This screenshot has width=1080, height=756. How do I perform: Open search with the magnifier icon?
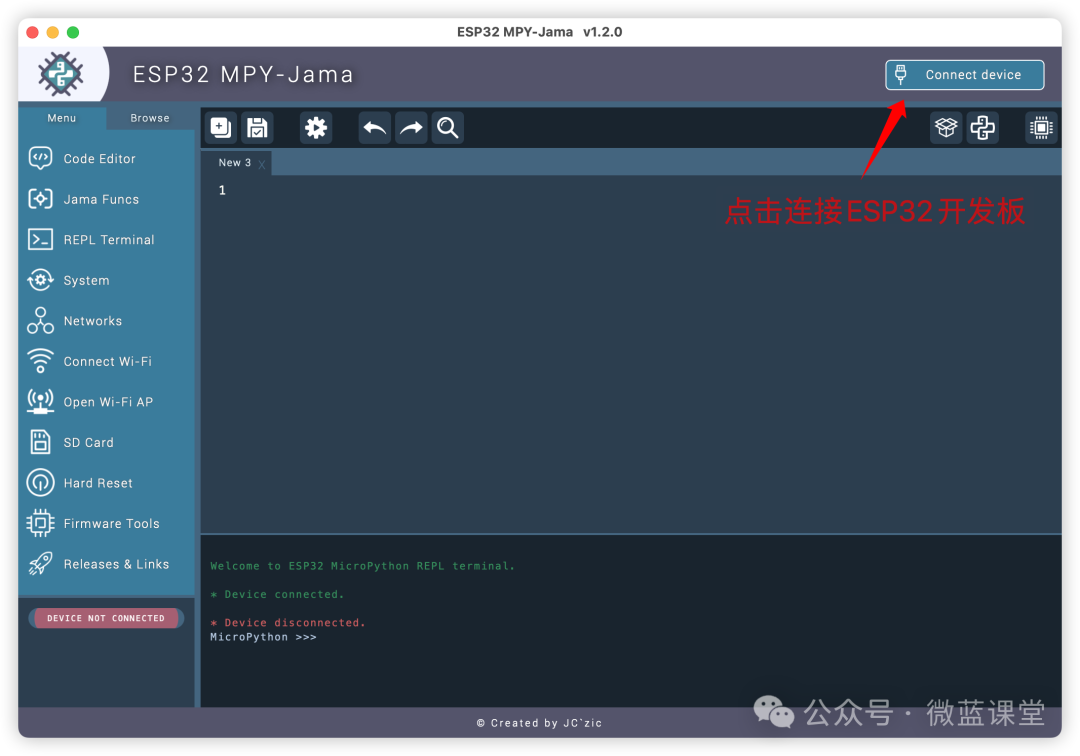pos(448,127)
